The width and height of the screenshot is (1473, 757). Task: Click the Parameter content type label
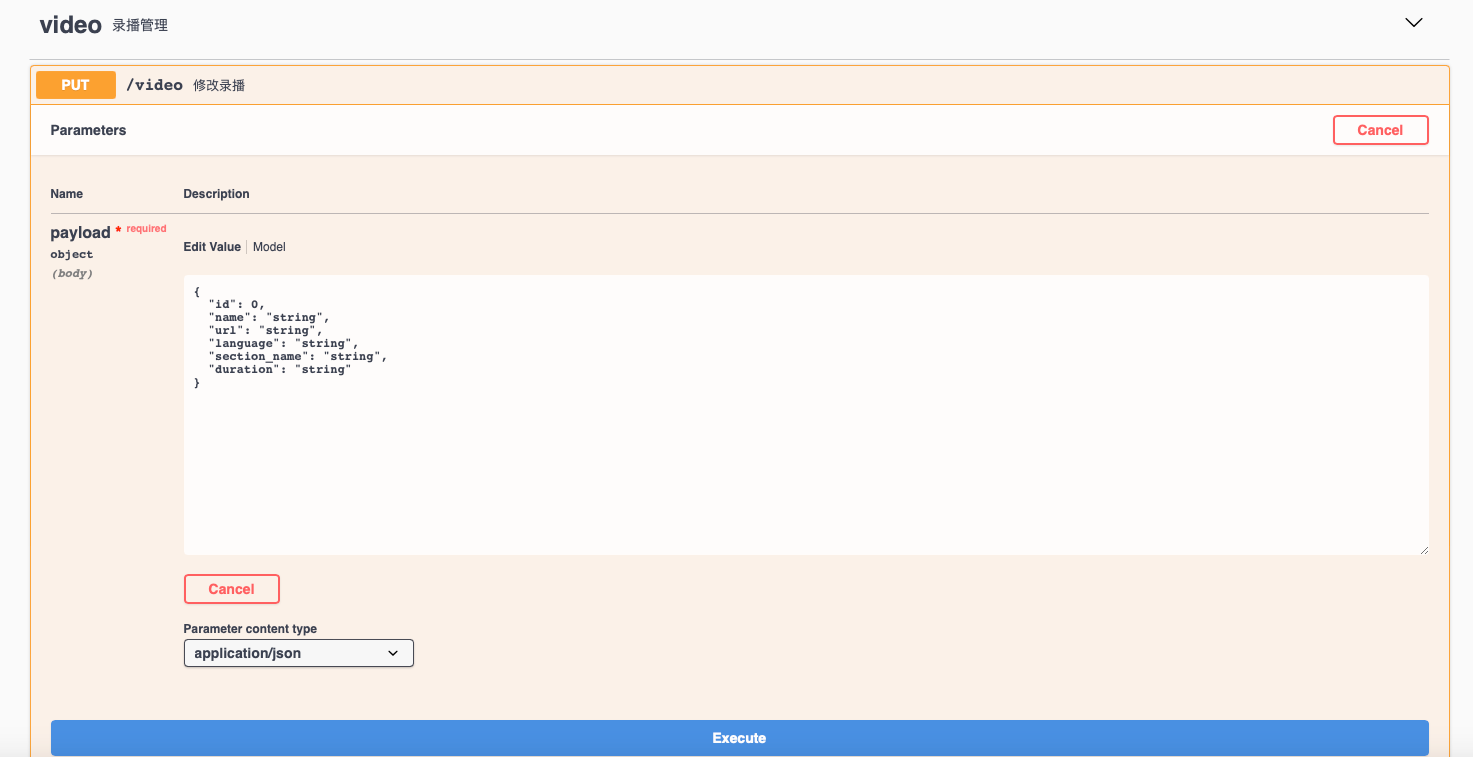[x=250, y=629]
